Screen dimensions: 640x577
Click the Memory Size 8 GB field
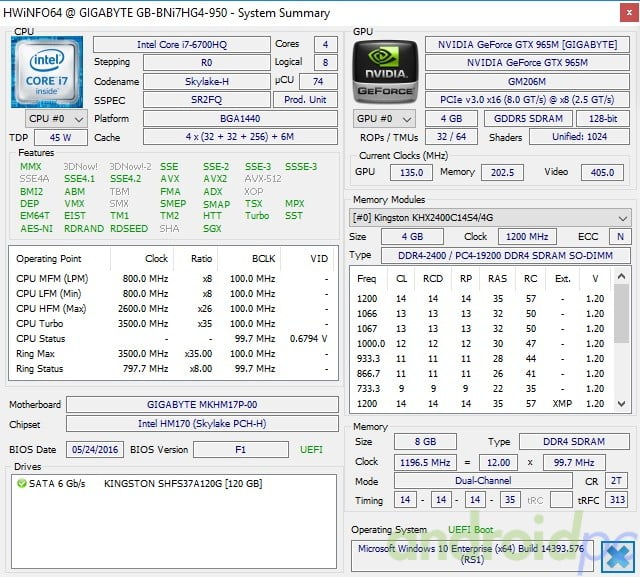(425, 442)
